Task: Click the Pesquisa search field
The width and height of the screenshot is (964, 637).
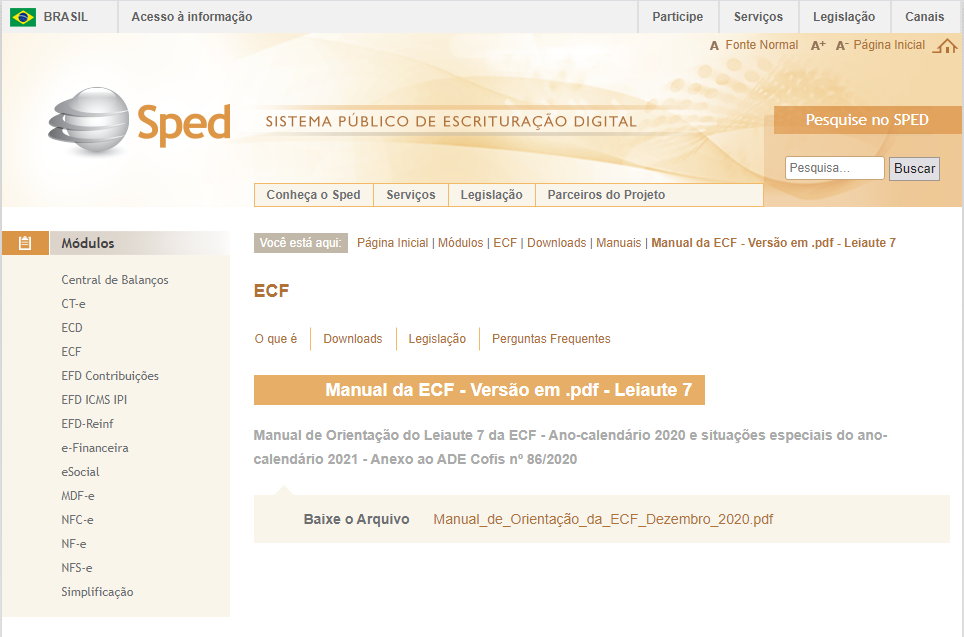Action: (x=834, y=168)
